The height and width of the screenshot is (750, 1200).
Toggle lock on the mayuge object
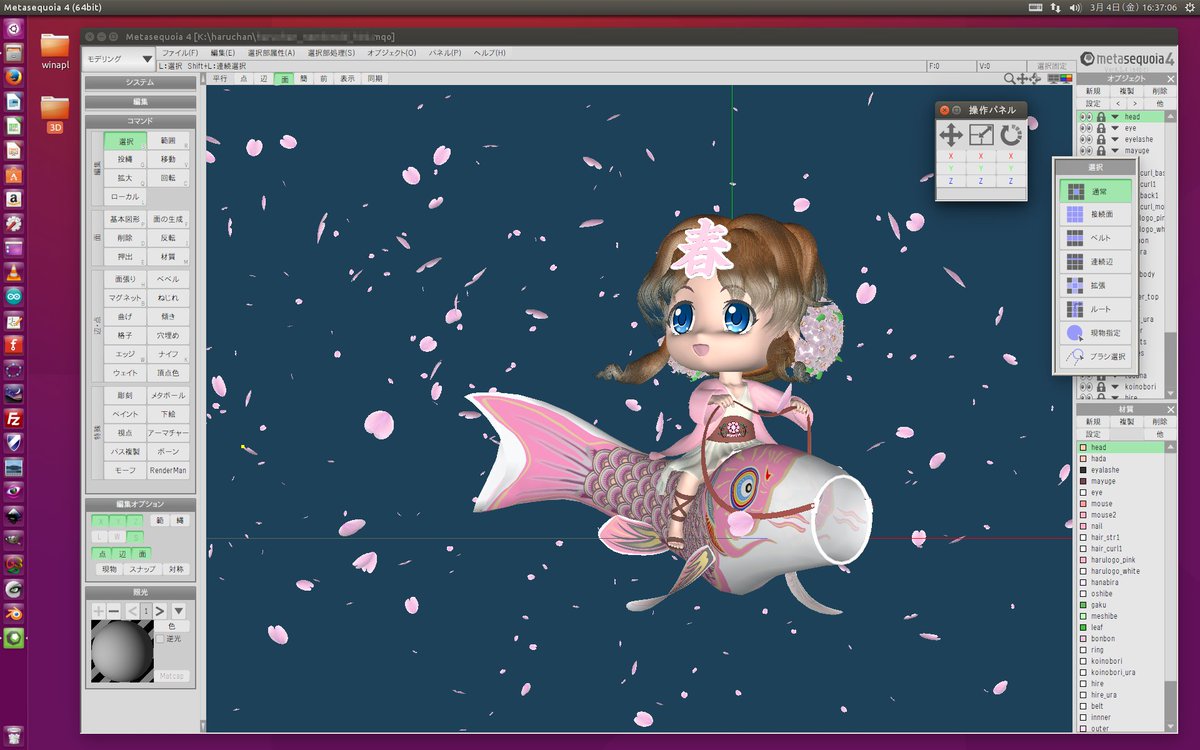coord(1102,150)
